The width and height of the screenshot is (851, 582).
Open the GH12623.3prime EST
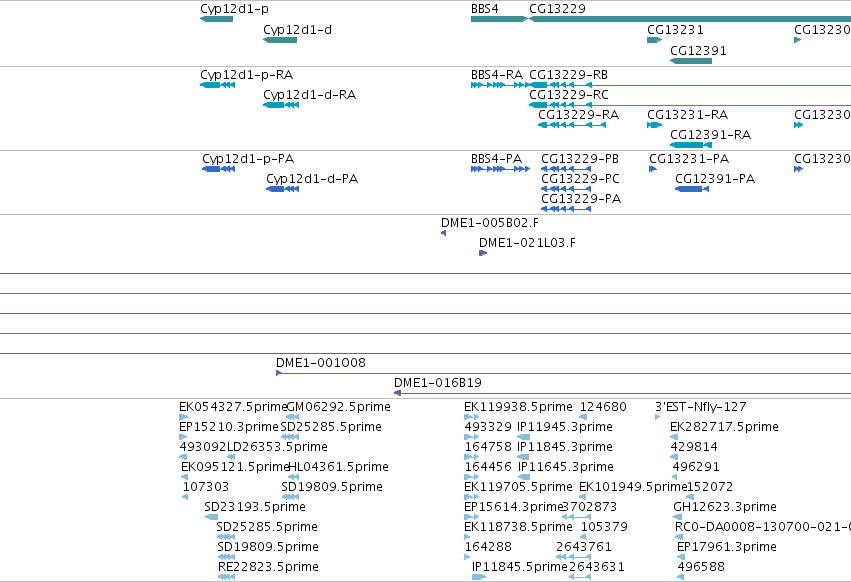tap(677, 517)
